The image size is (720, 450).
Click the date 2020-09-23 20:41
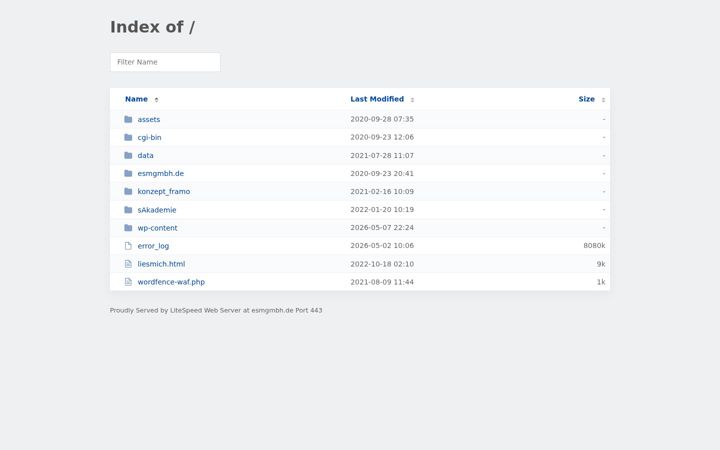[382, 173]
